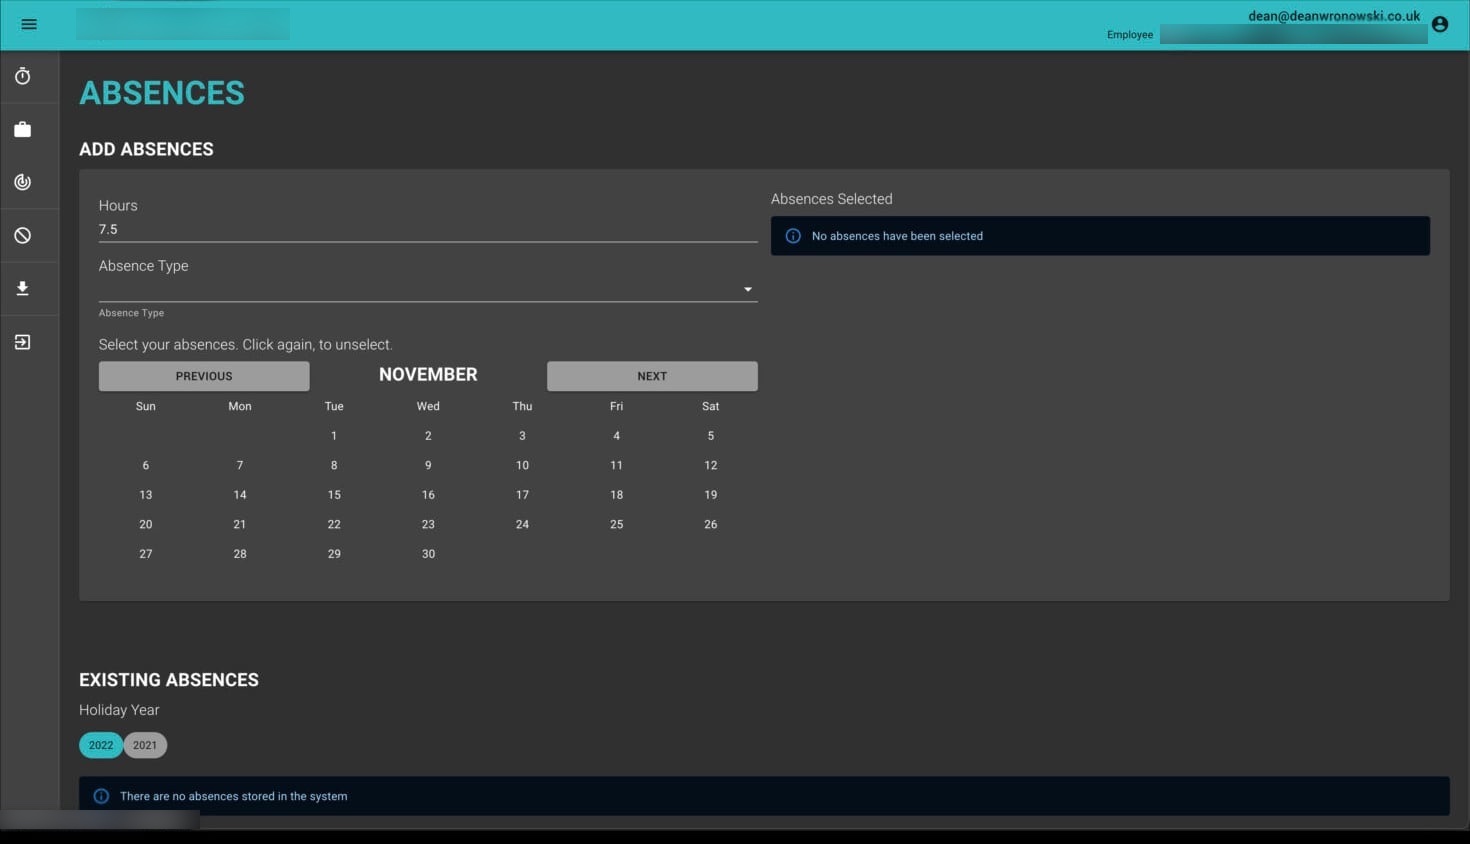
Task: Select November 17 on the calendar
Action: 522,495
